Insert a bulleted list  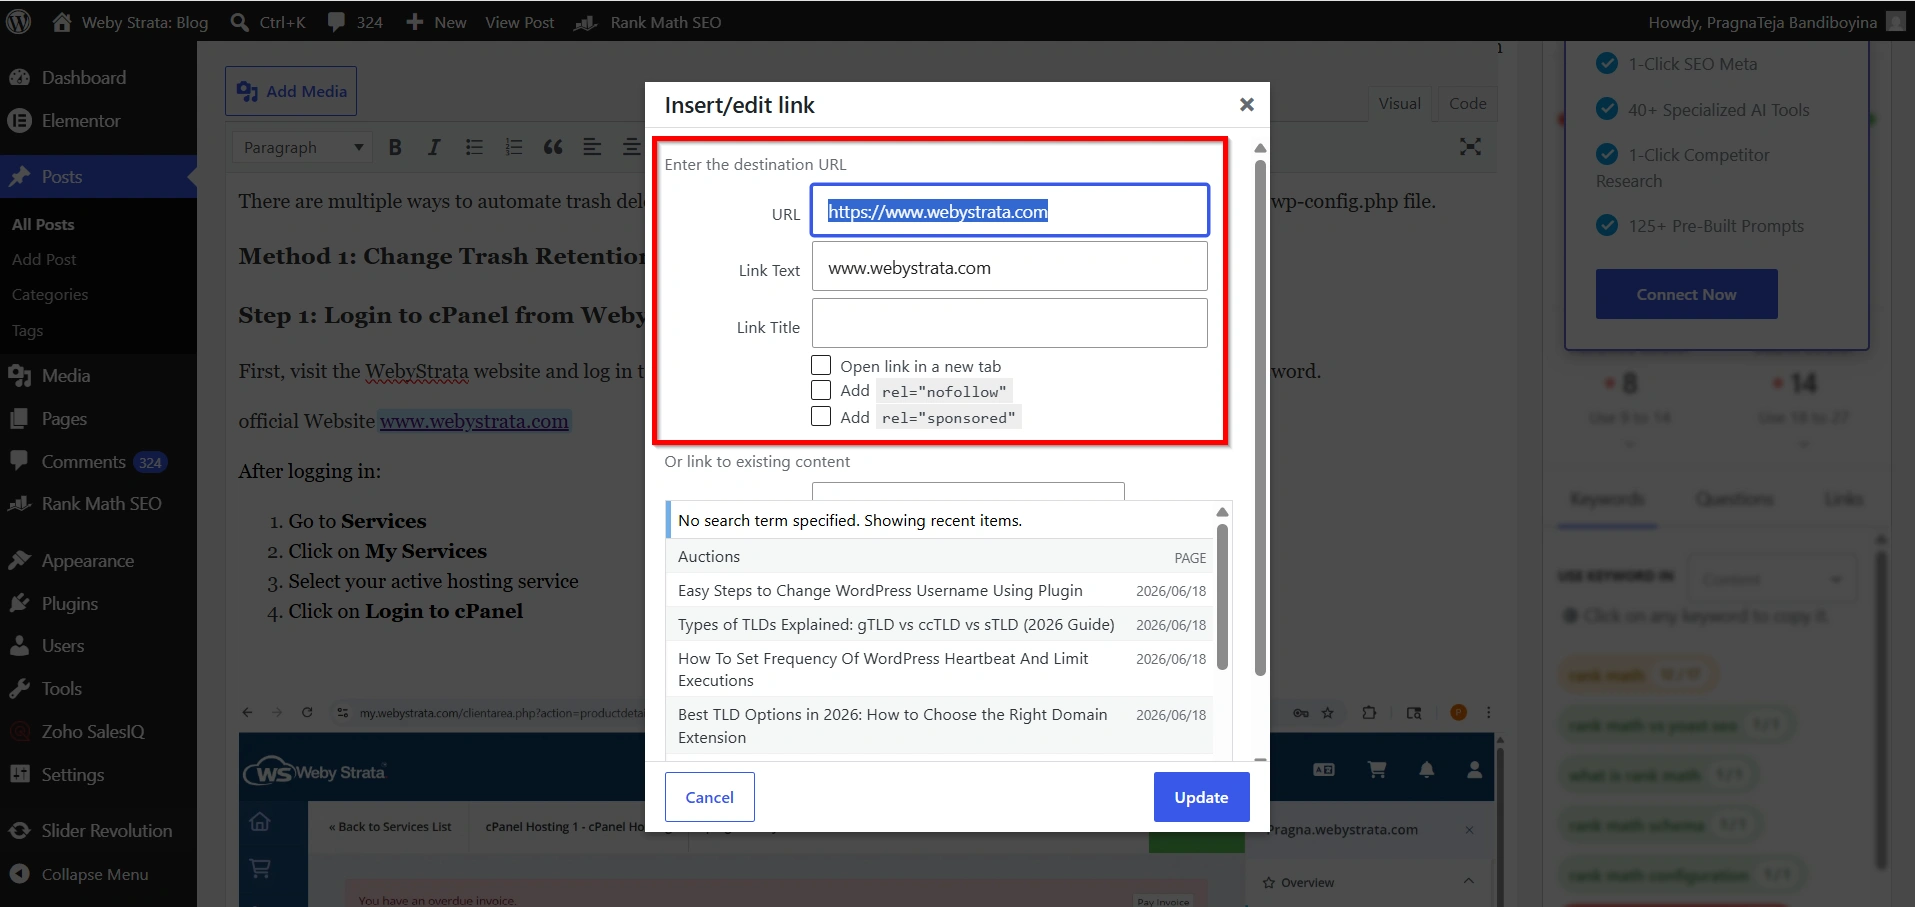pyautogui.click(x=474, y=147)
